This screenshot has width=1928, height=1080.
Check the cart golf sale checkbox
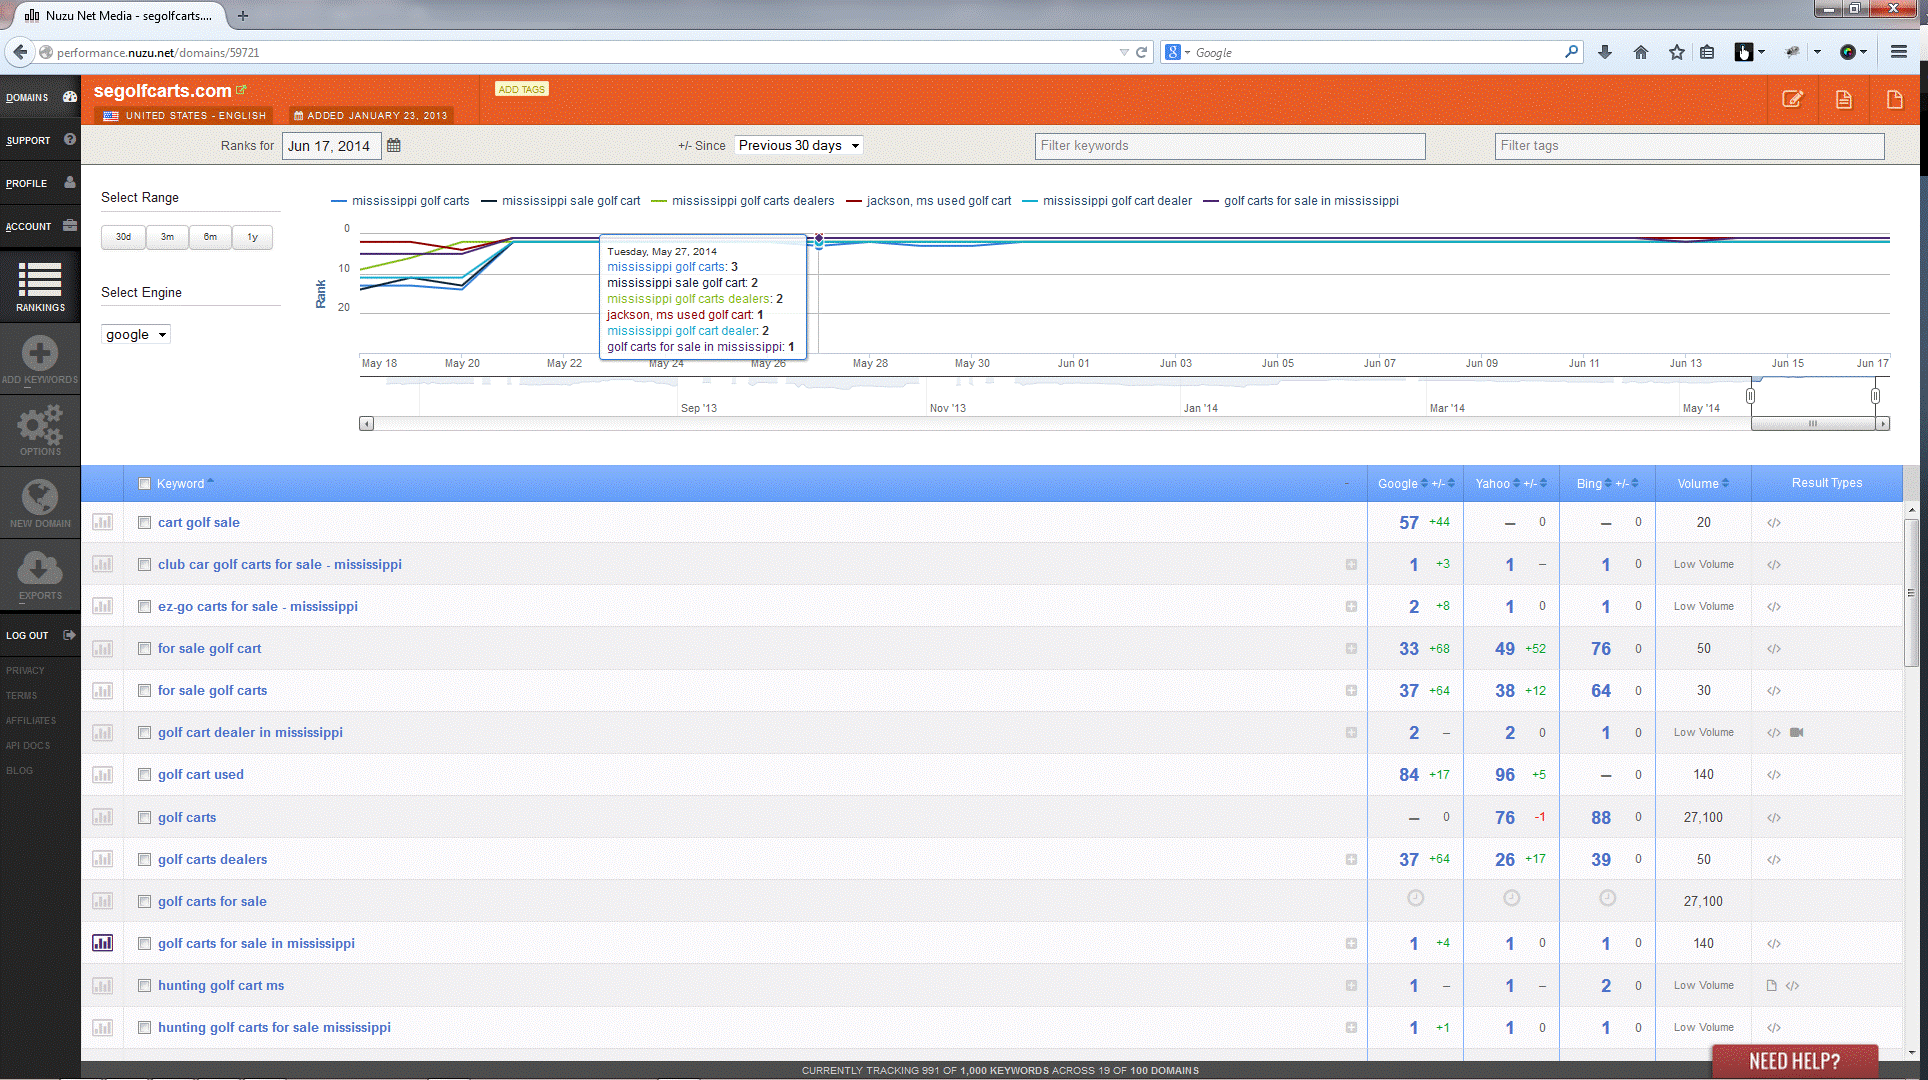(144, 522)
